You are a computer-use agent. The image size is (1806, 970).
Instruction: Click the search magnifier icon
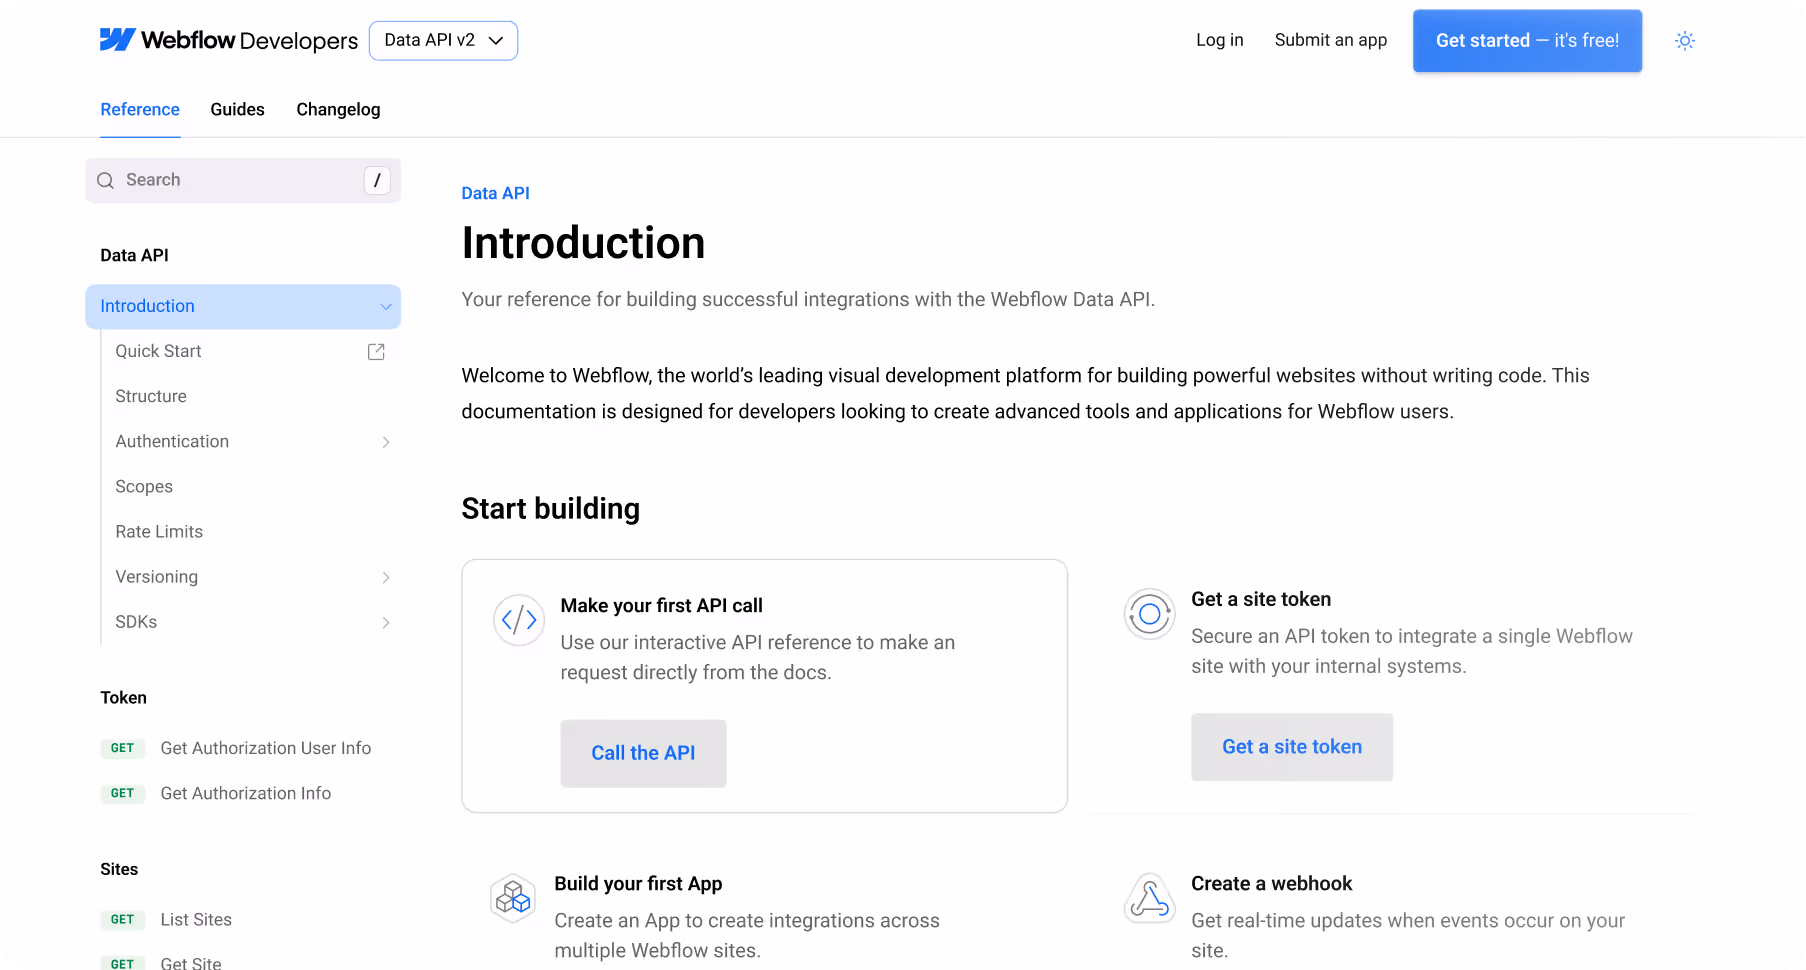point(105,181)
